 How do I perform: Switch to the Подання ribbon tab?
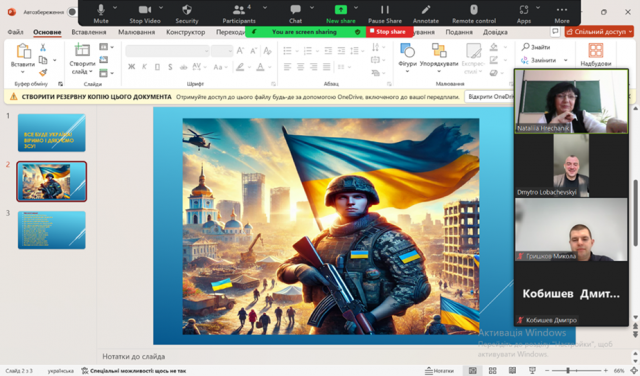(x=459, y=32)
